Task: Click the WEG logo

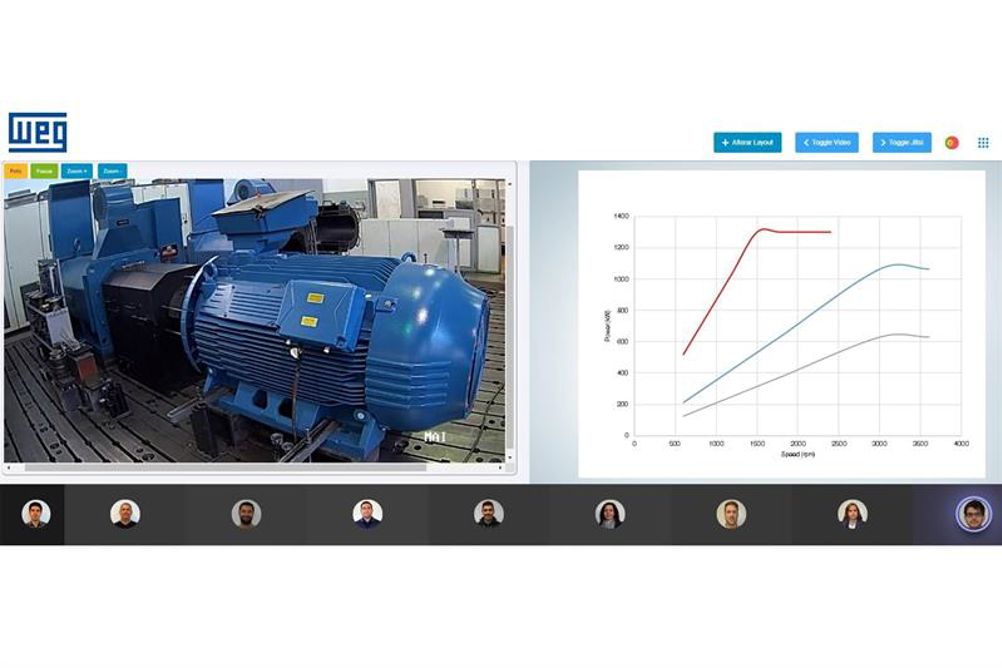Action: (38, 132)
